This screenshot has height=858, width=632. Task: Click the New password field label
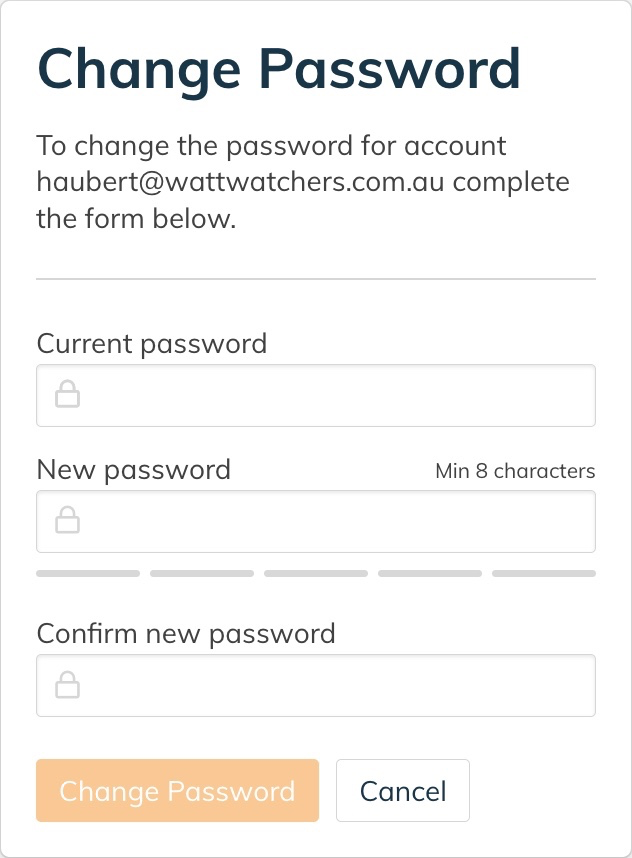(134, 471)
